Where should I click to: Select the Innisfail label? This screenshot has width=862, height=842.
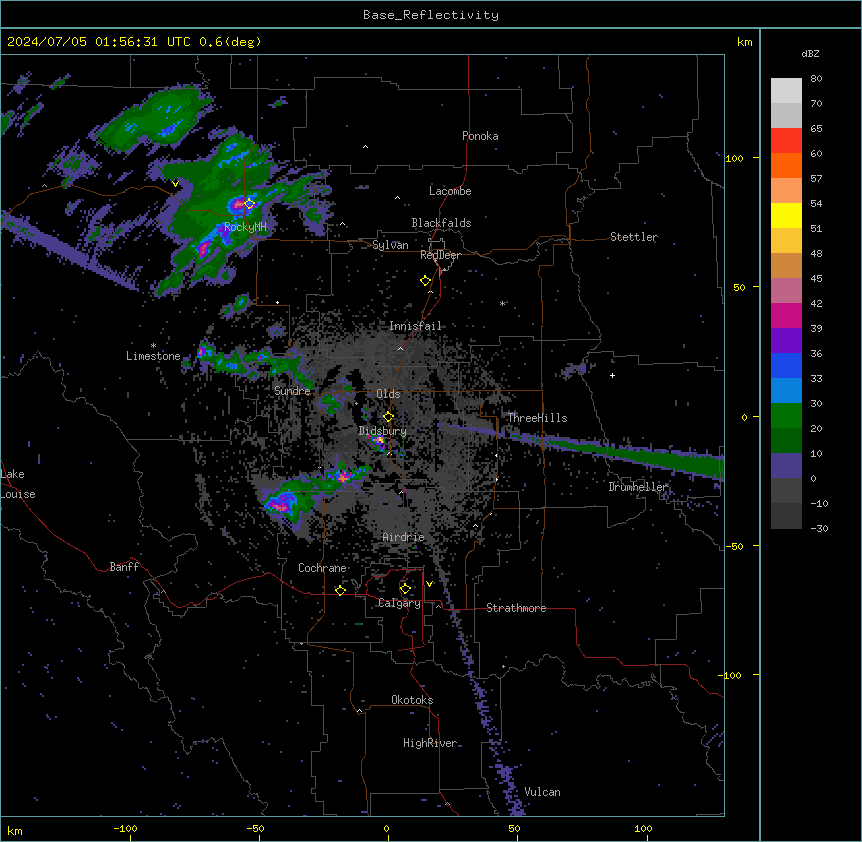(415, 326)
